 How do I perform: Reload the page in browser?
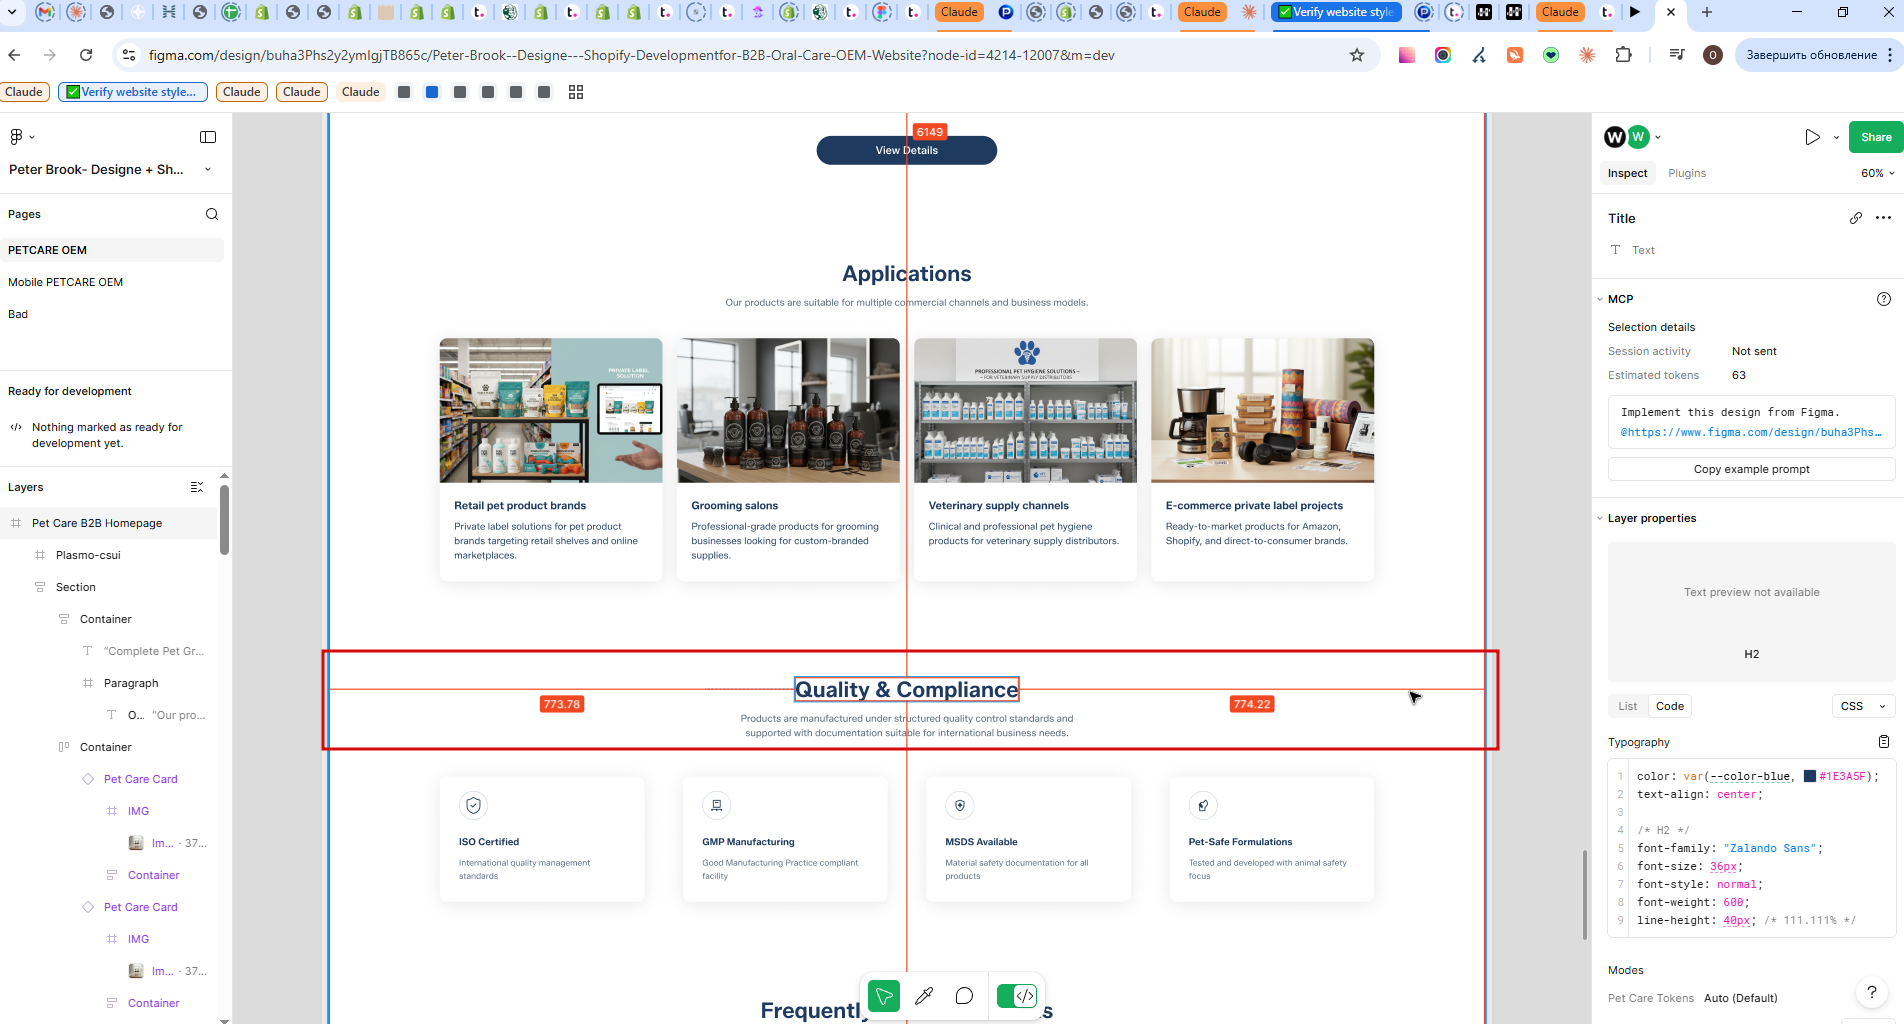[86, 55]
